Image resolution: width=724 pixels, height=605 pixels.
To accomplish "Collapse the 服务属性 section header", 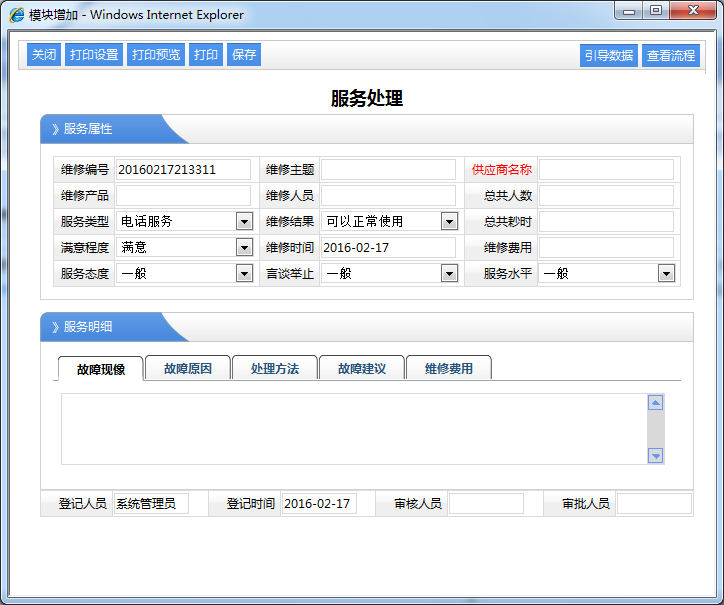I will click(88, 129).
